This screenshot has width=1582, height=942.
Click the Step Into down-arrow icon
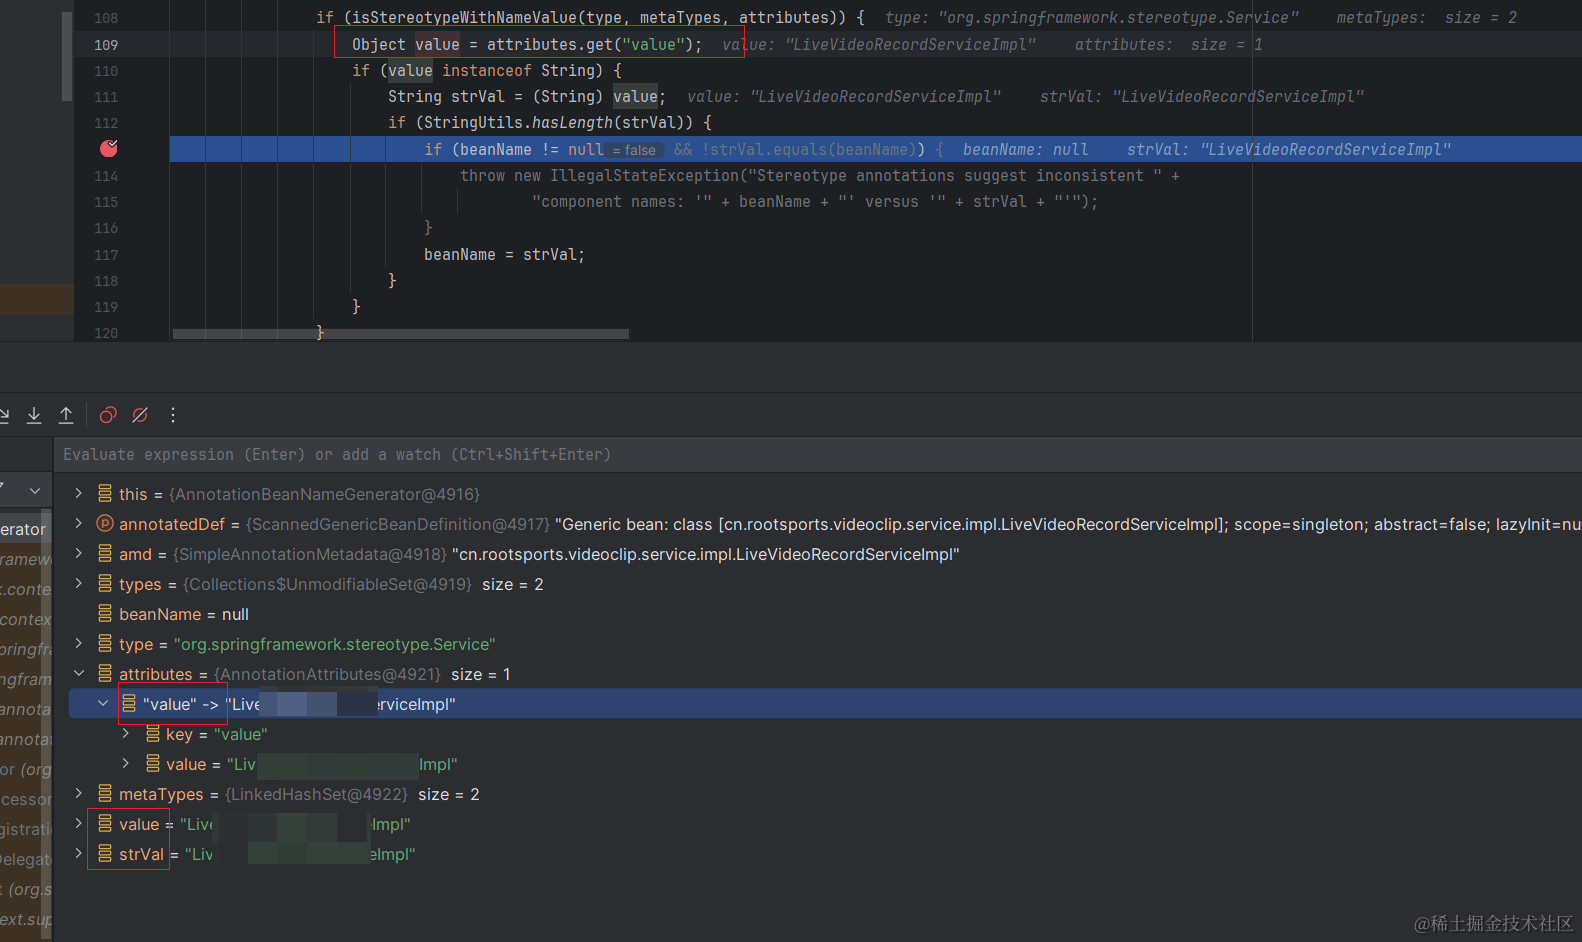[x=34, y=415]
